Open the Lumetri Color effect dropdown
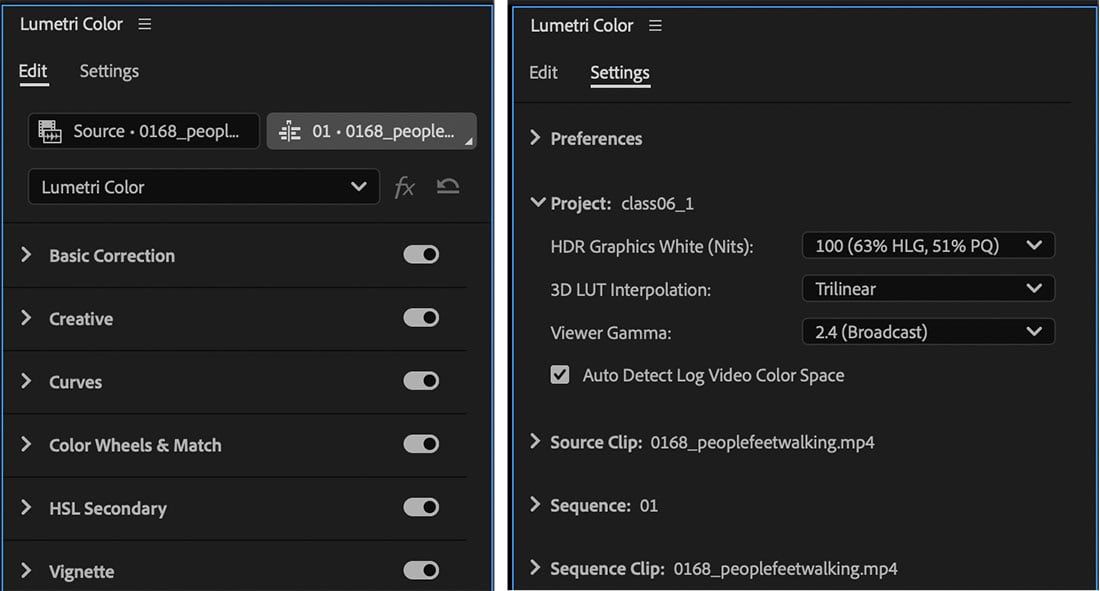 pos(203,187)
